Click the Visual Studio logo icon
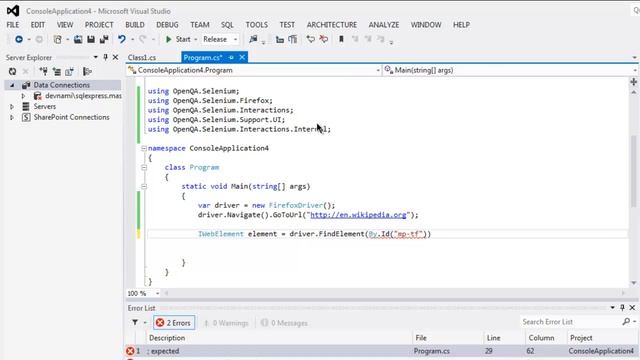 coord(13,11)
